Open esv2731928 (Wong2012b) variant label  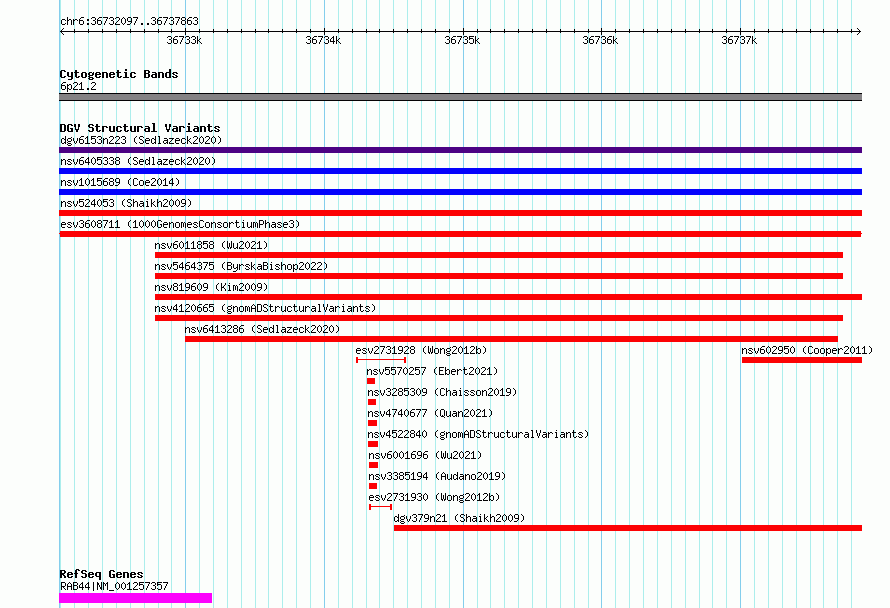coord(421,350)
